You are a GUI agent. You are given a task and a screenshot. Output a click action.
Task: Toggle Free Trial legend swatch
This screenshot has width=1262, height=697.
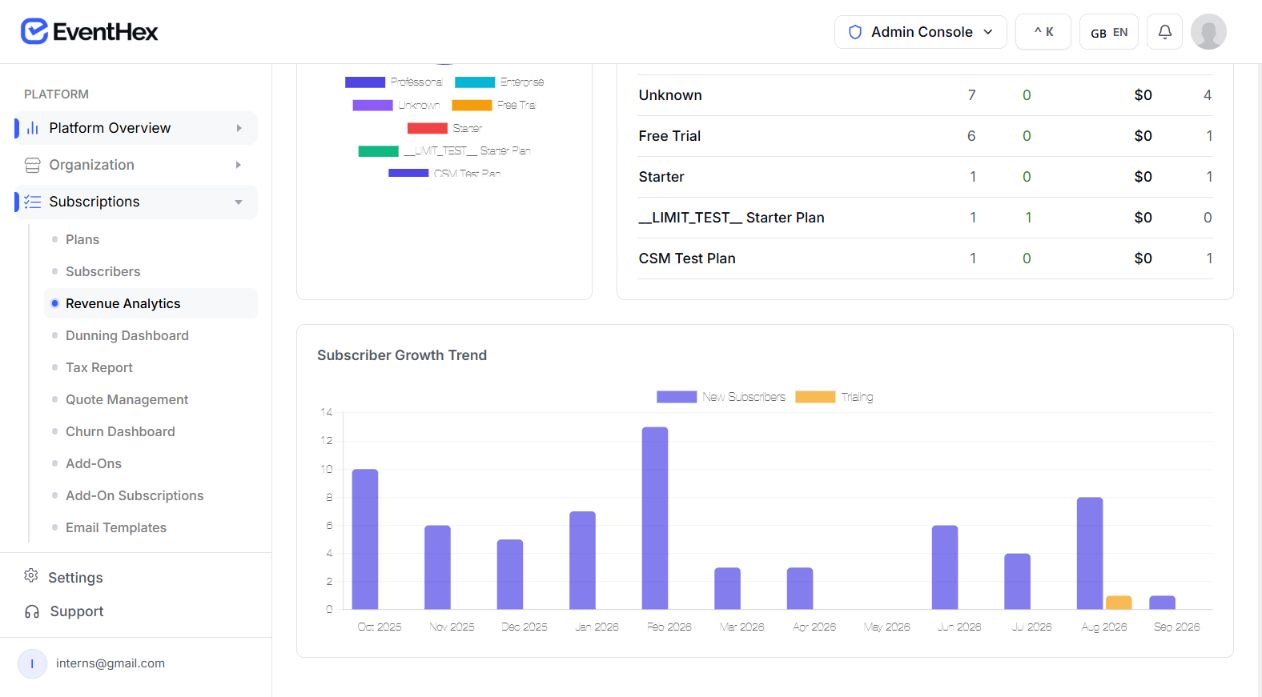(x=472, y=105)
